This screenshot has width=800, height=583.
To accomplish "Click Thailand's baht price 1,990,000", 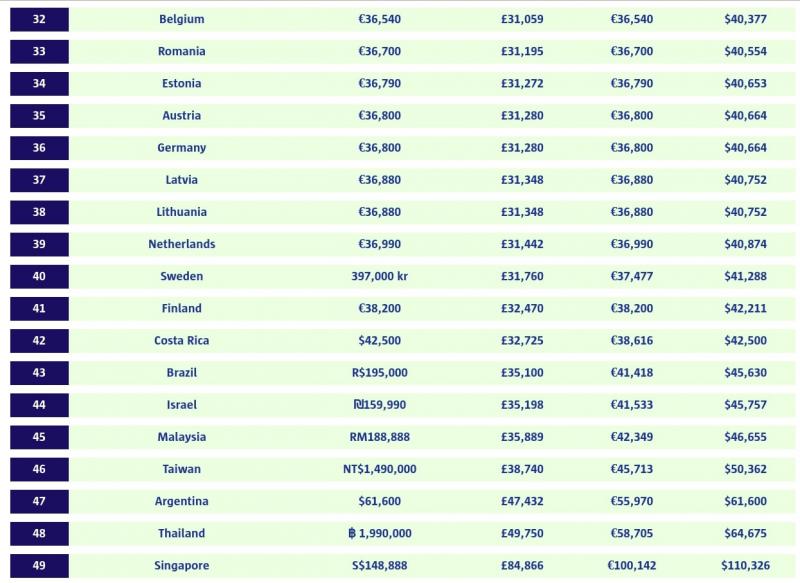I will tap(380, 534).
